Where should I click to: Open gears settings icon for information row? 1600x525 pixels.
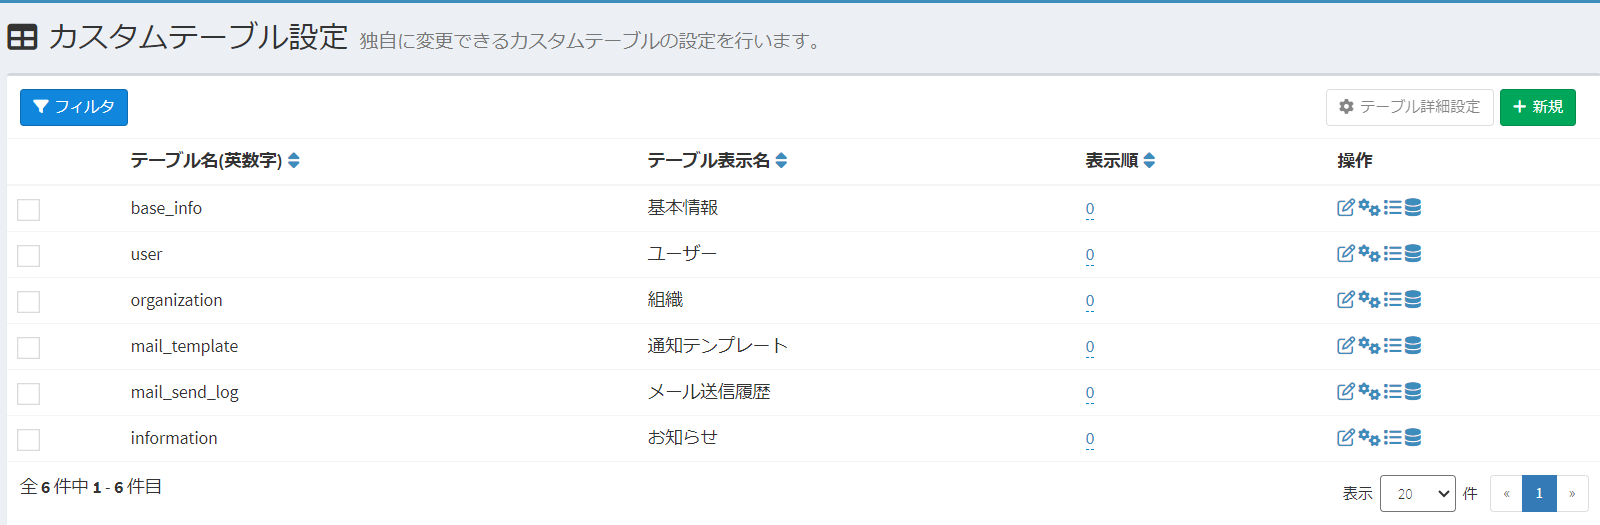point(1369,438)
